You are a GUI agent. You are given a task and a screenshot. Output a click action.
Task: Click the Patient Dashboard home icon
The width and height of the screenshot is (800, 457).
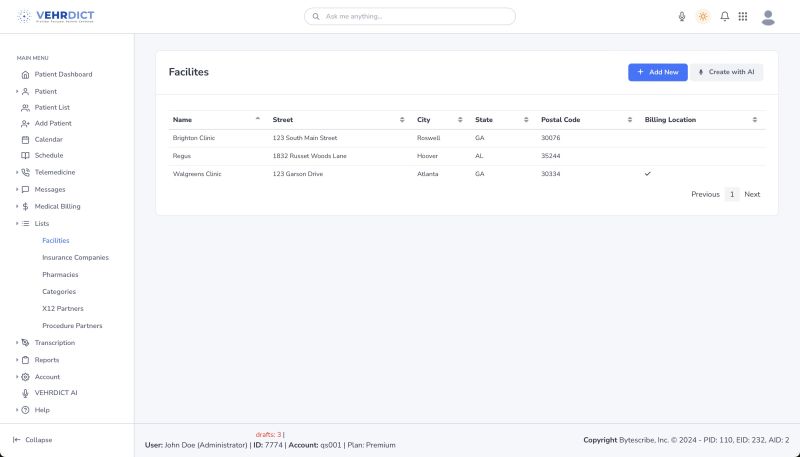[x=25, y=75]
